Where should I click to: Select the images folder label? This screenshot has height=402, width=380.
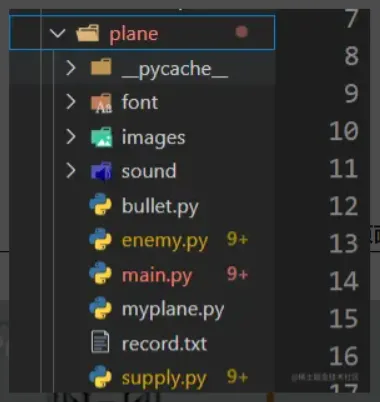coord(153,138)
